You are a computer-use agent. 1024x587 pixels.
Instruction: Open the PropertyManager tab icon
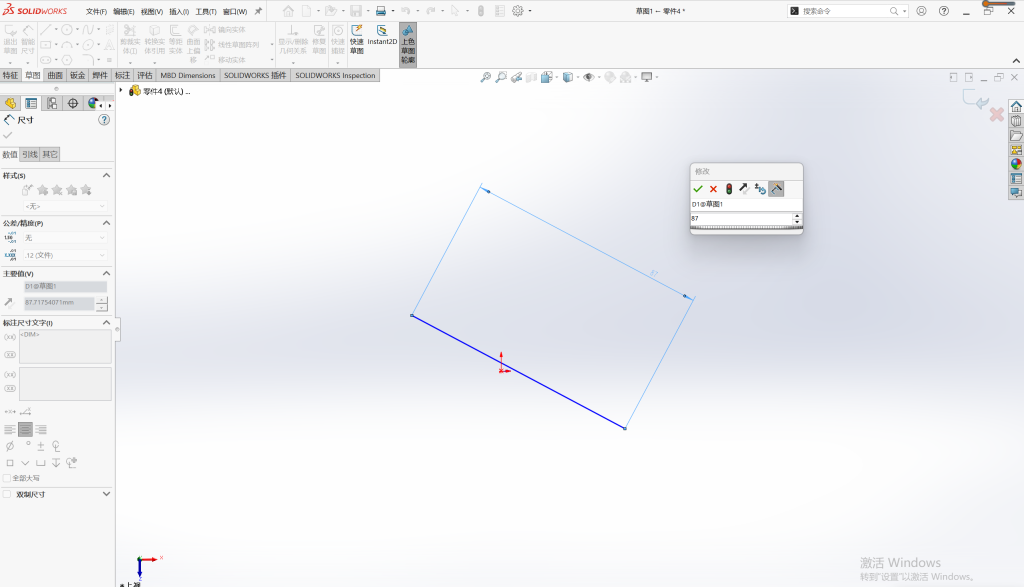tap(31, 103)
